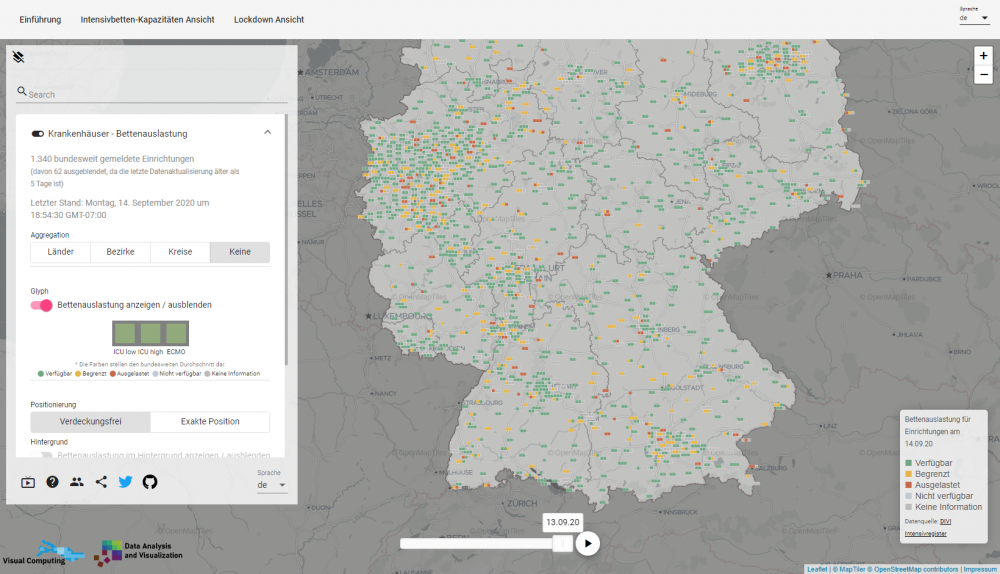Open Sprache dropdown in the side panel
This screenshot has width=1000, height=574.
(x=271, y=485)
